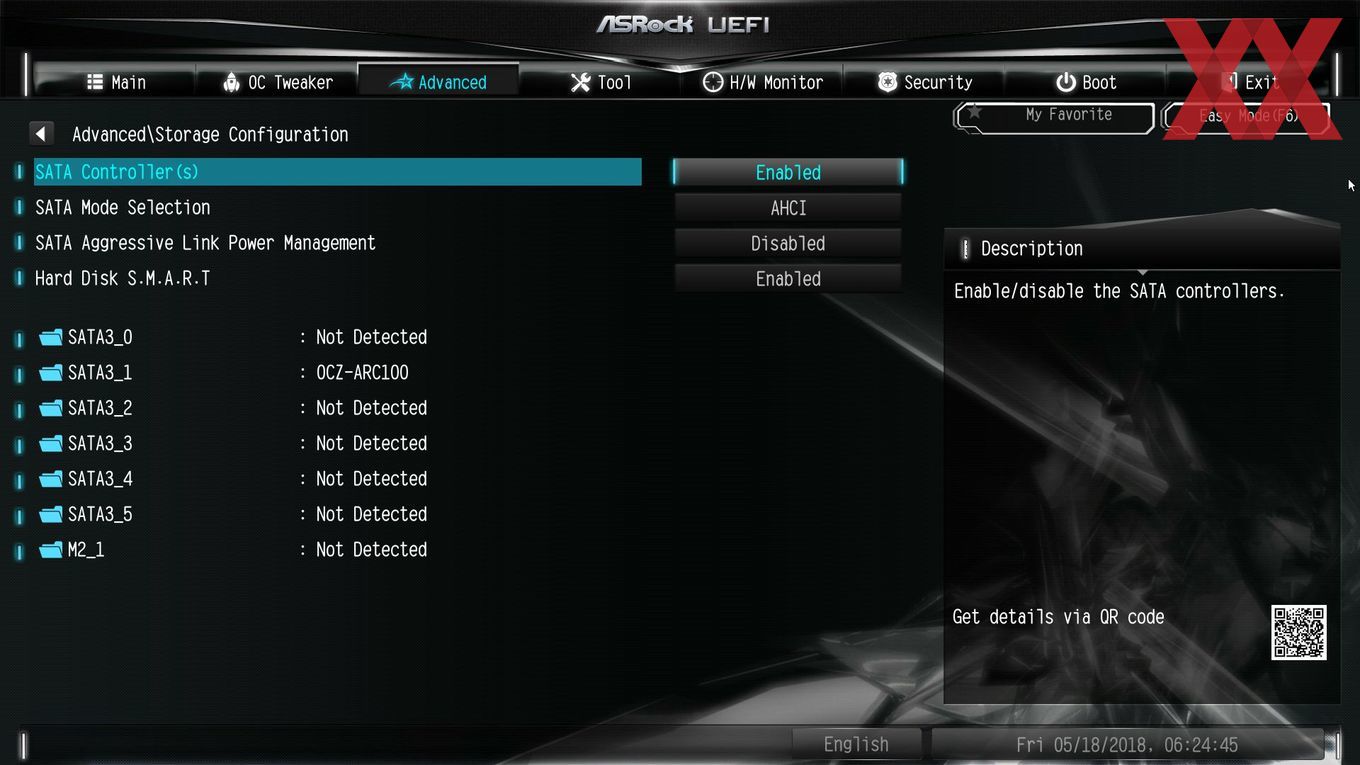The width and height of the screenshot is (1360, 765).
Task: Click the SATA3_2 folder icon
Action: [x=51, y=408]
